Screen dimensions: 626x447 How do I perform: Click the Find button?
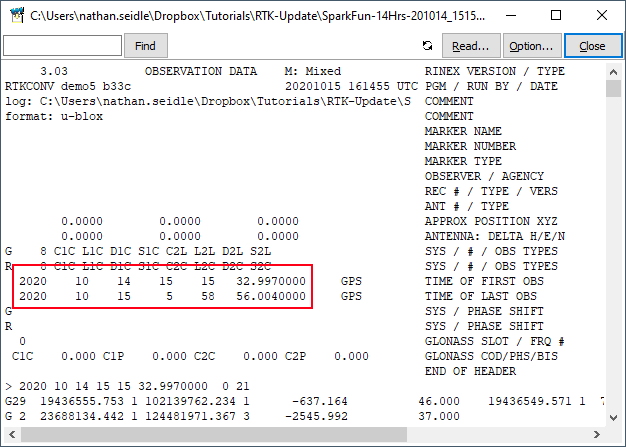coord(146,46)
